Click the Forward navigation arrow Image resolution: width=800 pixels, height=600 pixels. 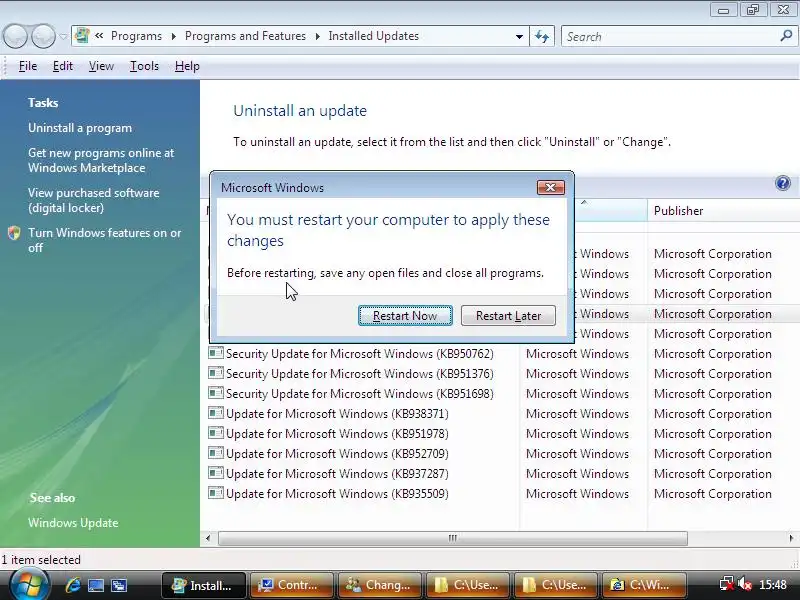pyautogui.click(x=43, y=36)
